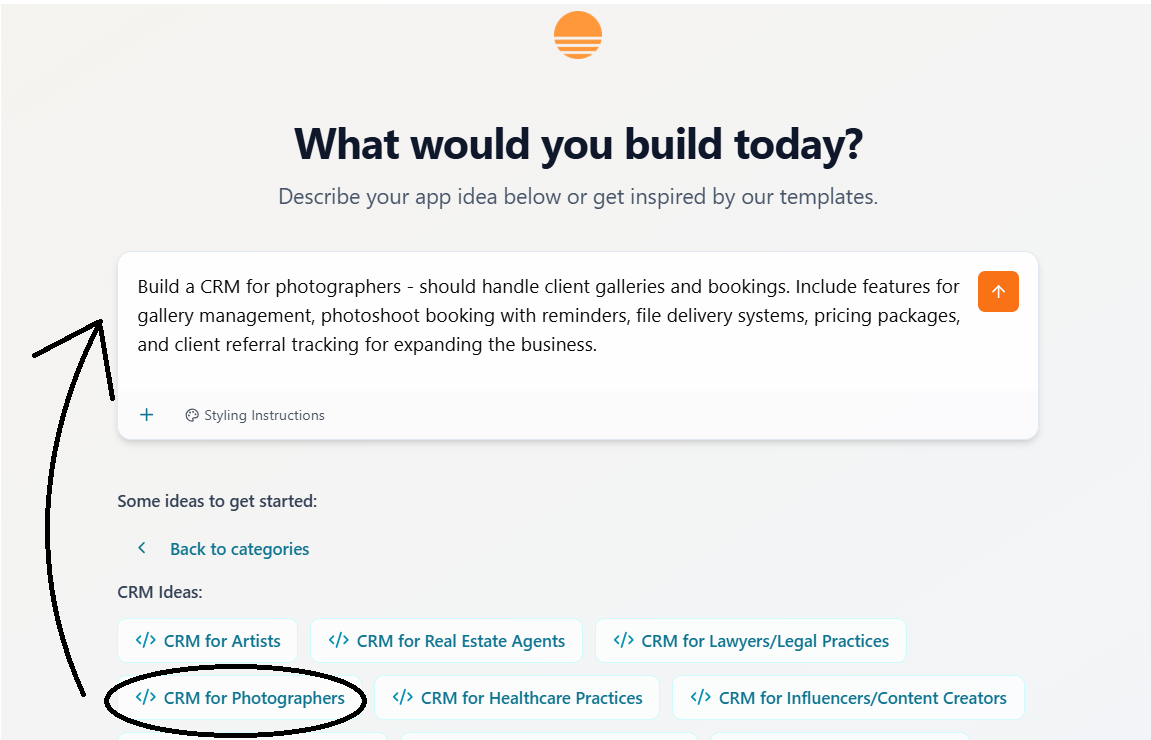The height and width of the screenshot is (740, 1151).
Task: Select the CRM for Photographers template
Action: (240, 698)
